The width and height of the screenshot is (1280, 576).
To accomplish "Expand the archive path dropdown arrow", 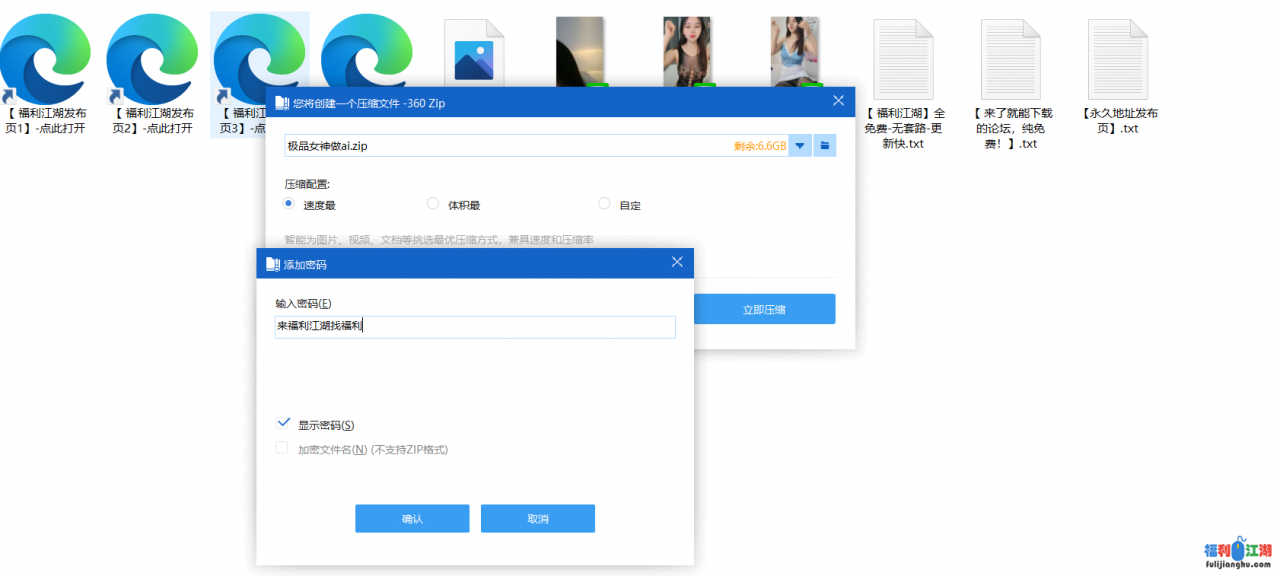I will pos(800,146).
